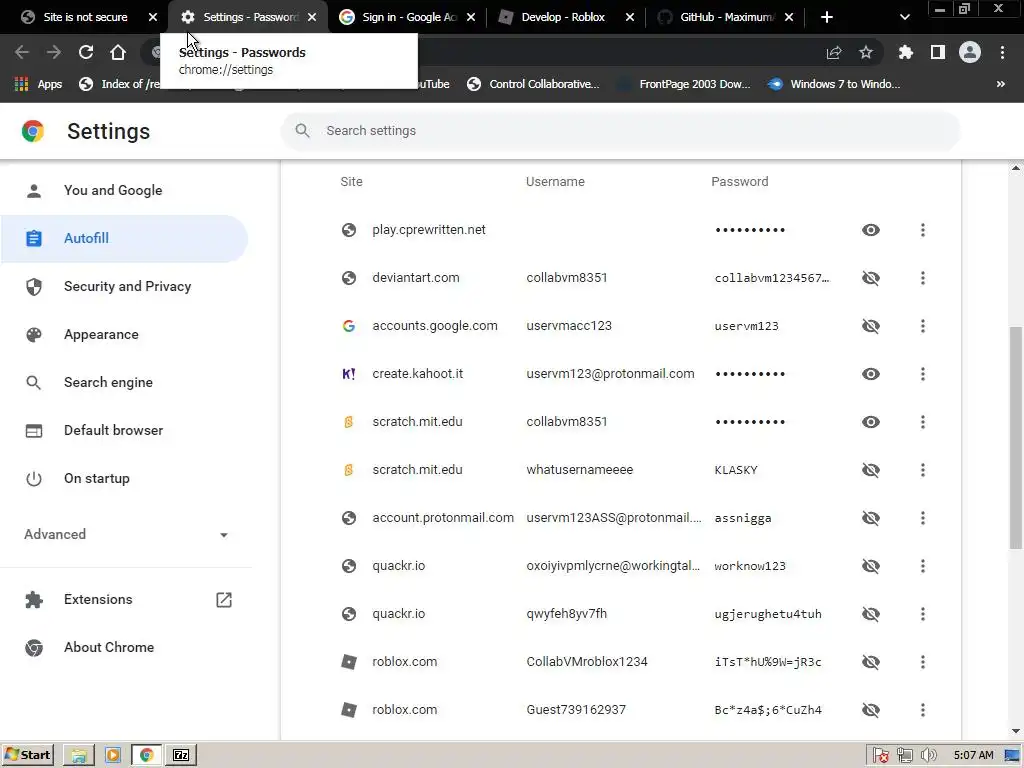
Task: Open the FrontPage 2003 Dow... bookmark
Action: (685, 84)
